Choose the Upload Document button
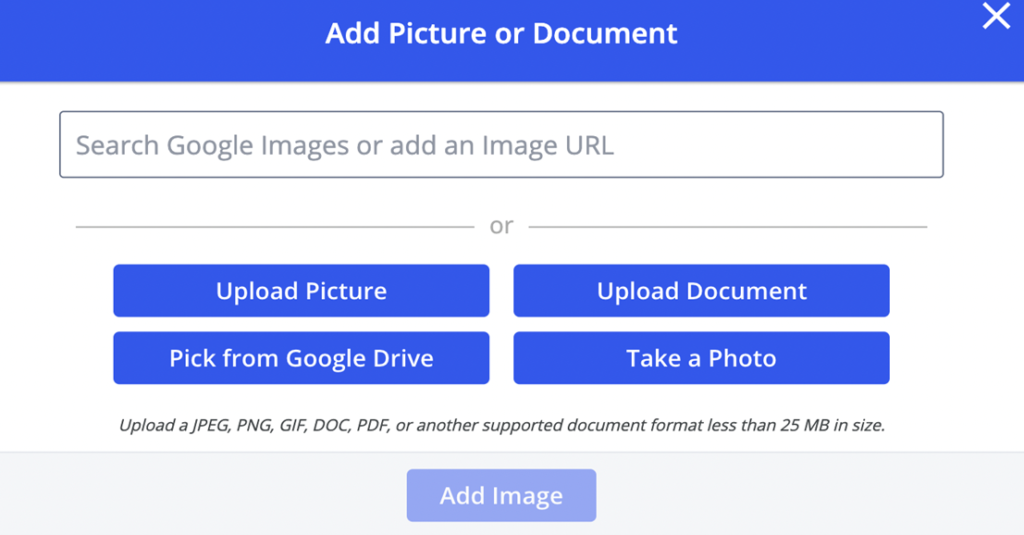Screen dimensions: 1024x535 click(701, 291)
